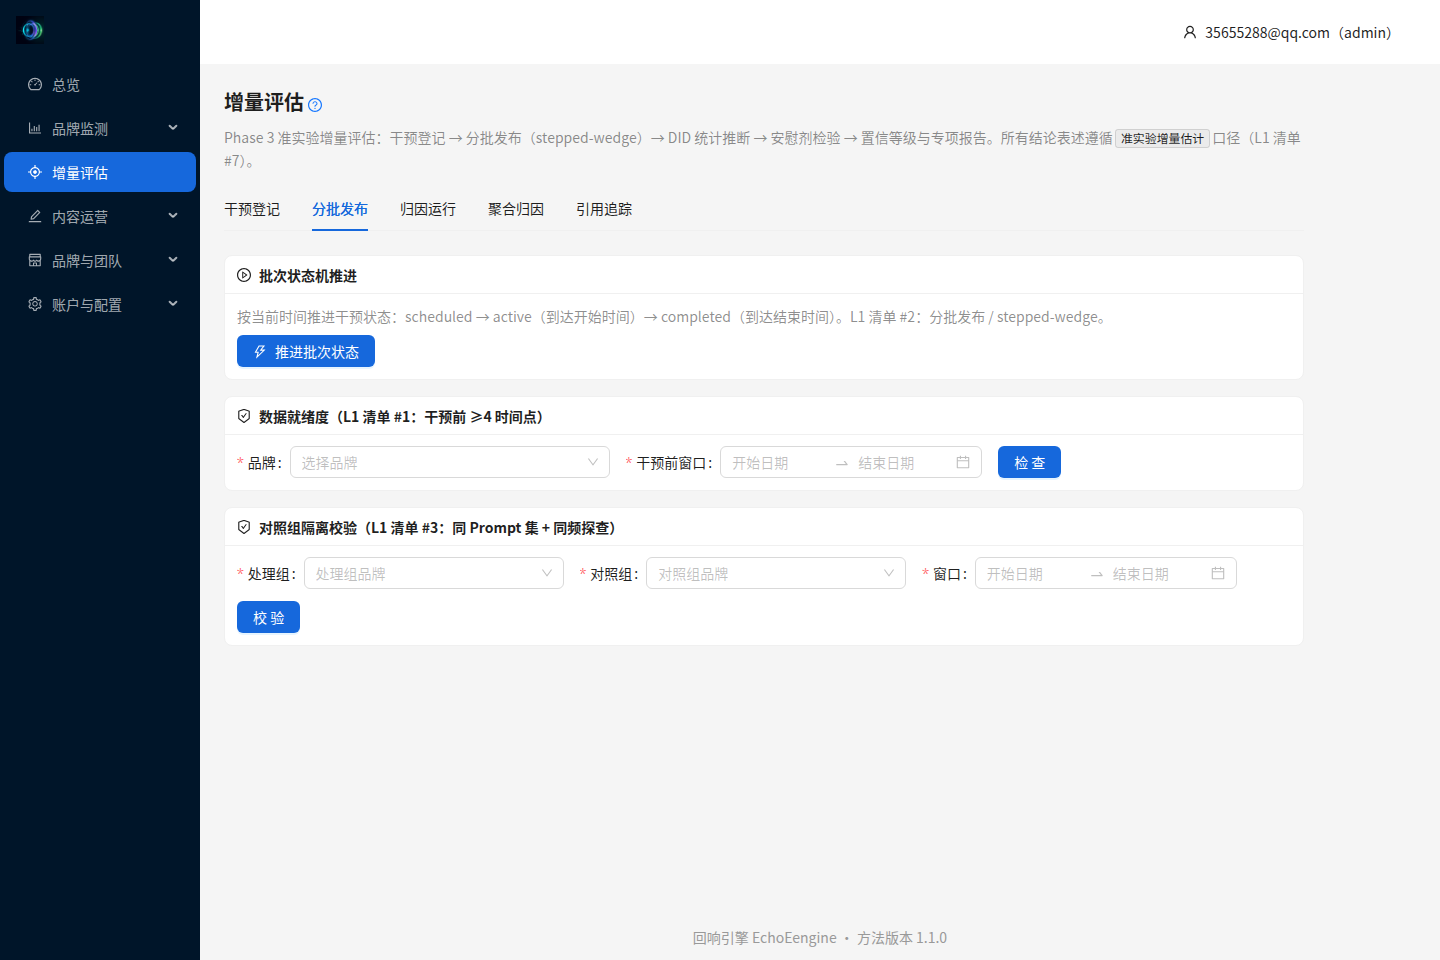Click the help icon beside 增量评估 title
Screen dimensions: 1440x960
[x=315, y=105]
